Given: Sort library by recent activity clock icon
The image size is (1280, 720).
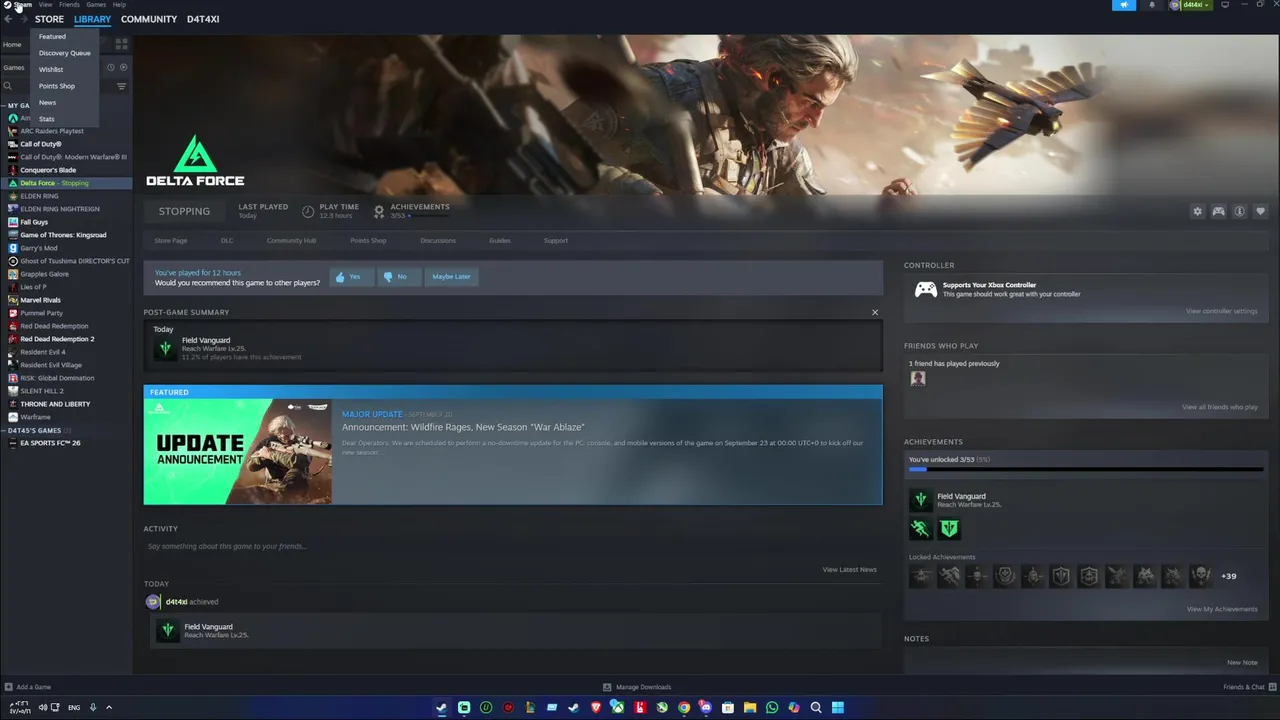Looking at the screenshot, I should coord(111,67).
